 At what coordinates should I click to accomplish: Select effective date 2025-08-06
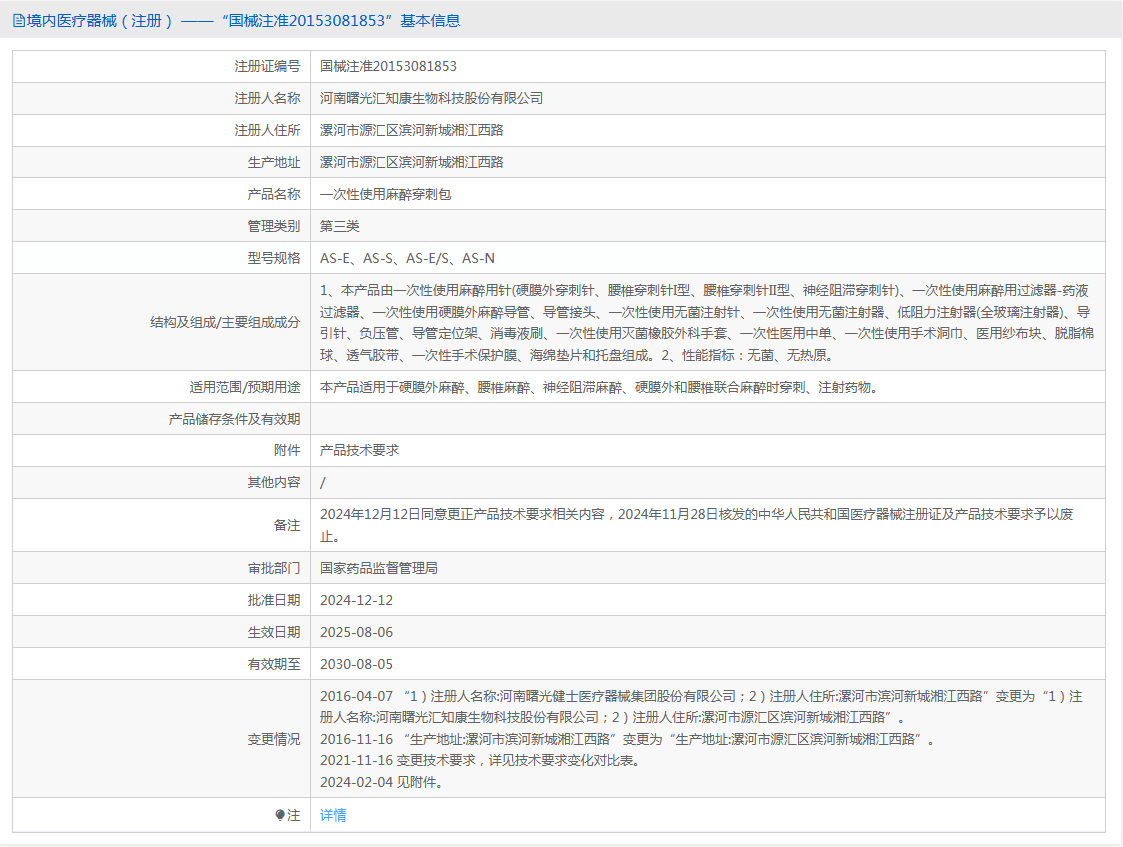pyautogui.click(x=356, y=632)
